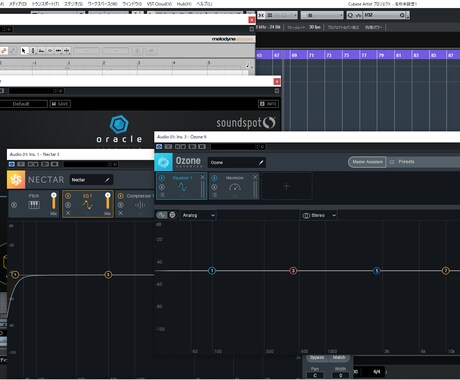460x380 pixels.
Task: Edit Ozone preset name with pencil icon
Action: click(261, 162)
